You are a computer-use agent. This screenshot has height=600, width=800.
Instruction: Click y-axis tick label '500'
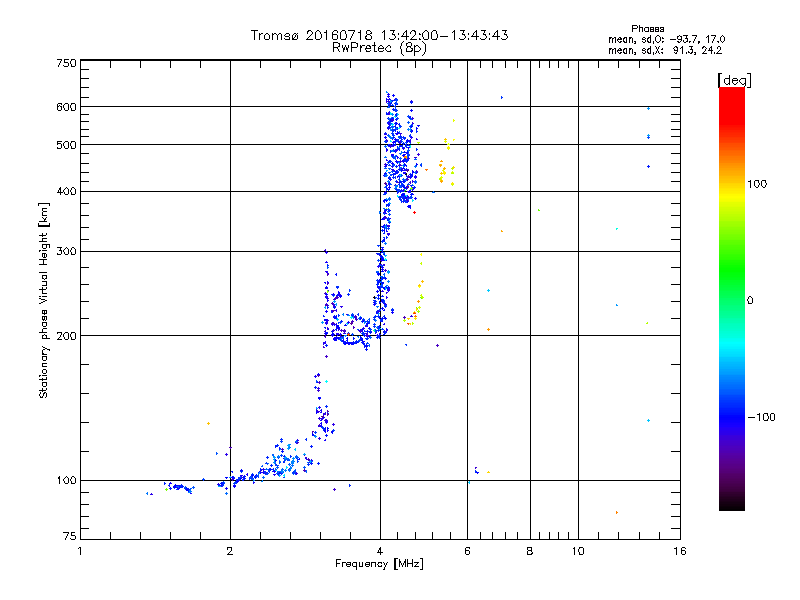coord(66,145)
